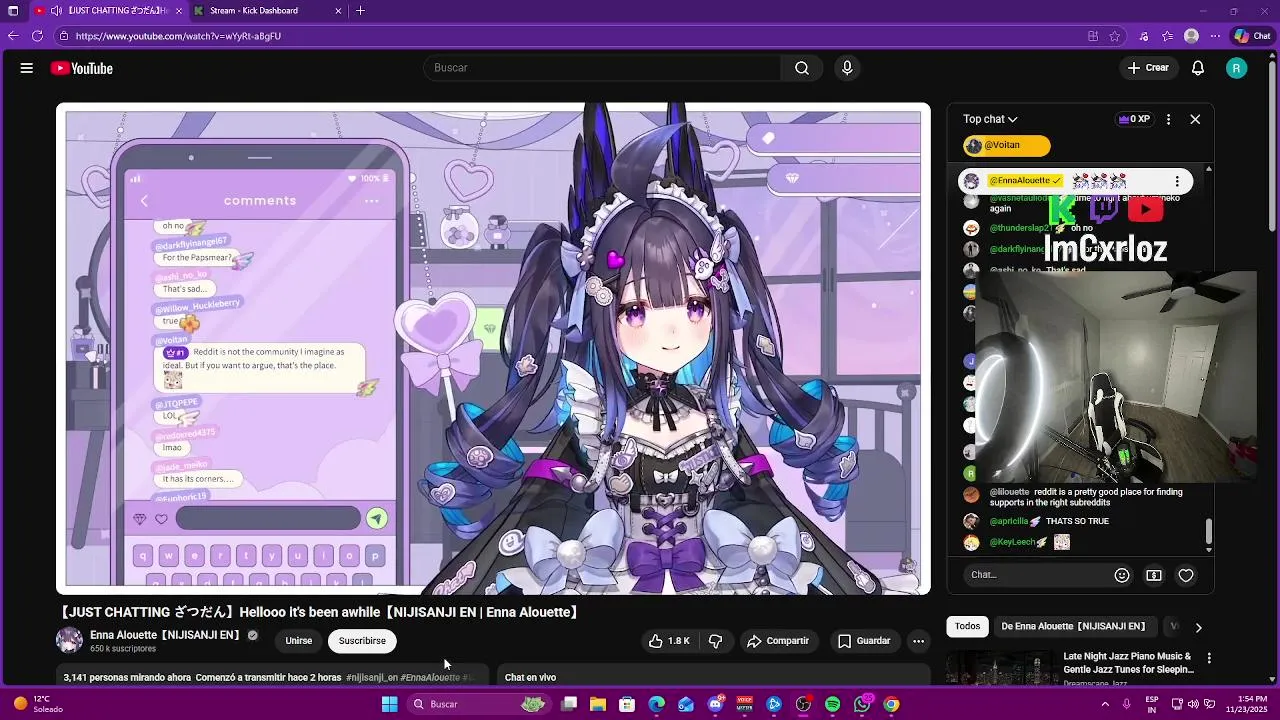The height and width of the screenshot is (720, 1280).
Task: Open the Enna Alouette channel avatar
Action: tap(69, 641)
